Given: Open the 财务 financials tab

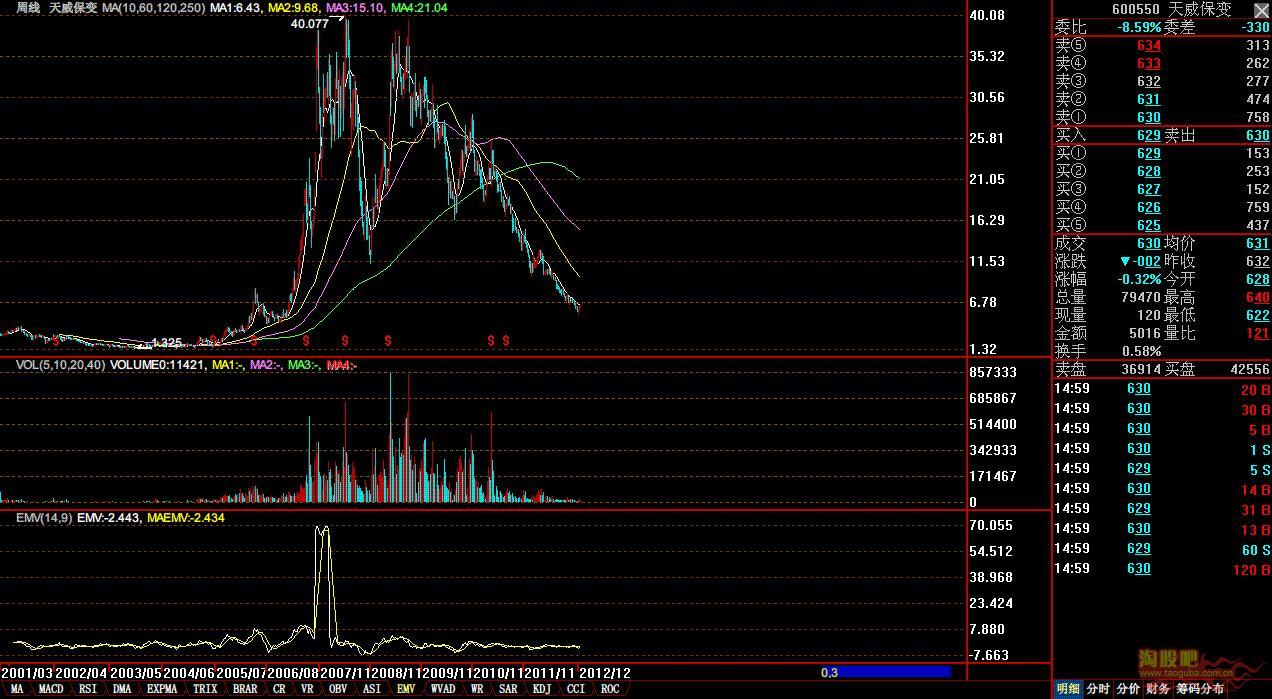Looking at the screenshot, I should [x=1158, y=689].
